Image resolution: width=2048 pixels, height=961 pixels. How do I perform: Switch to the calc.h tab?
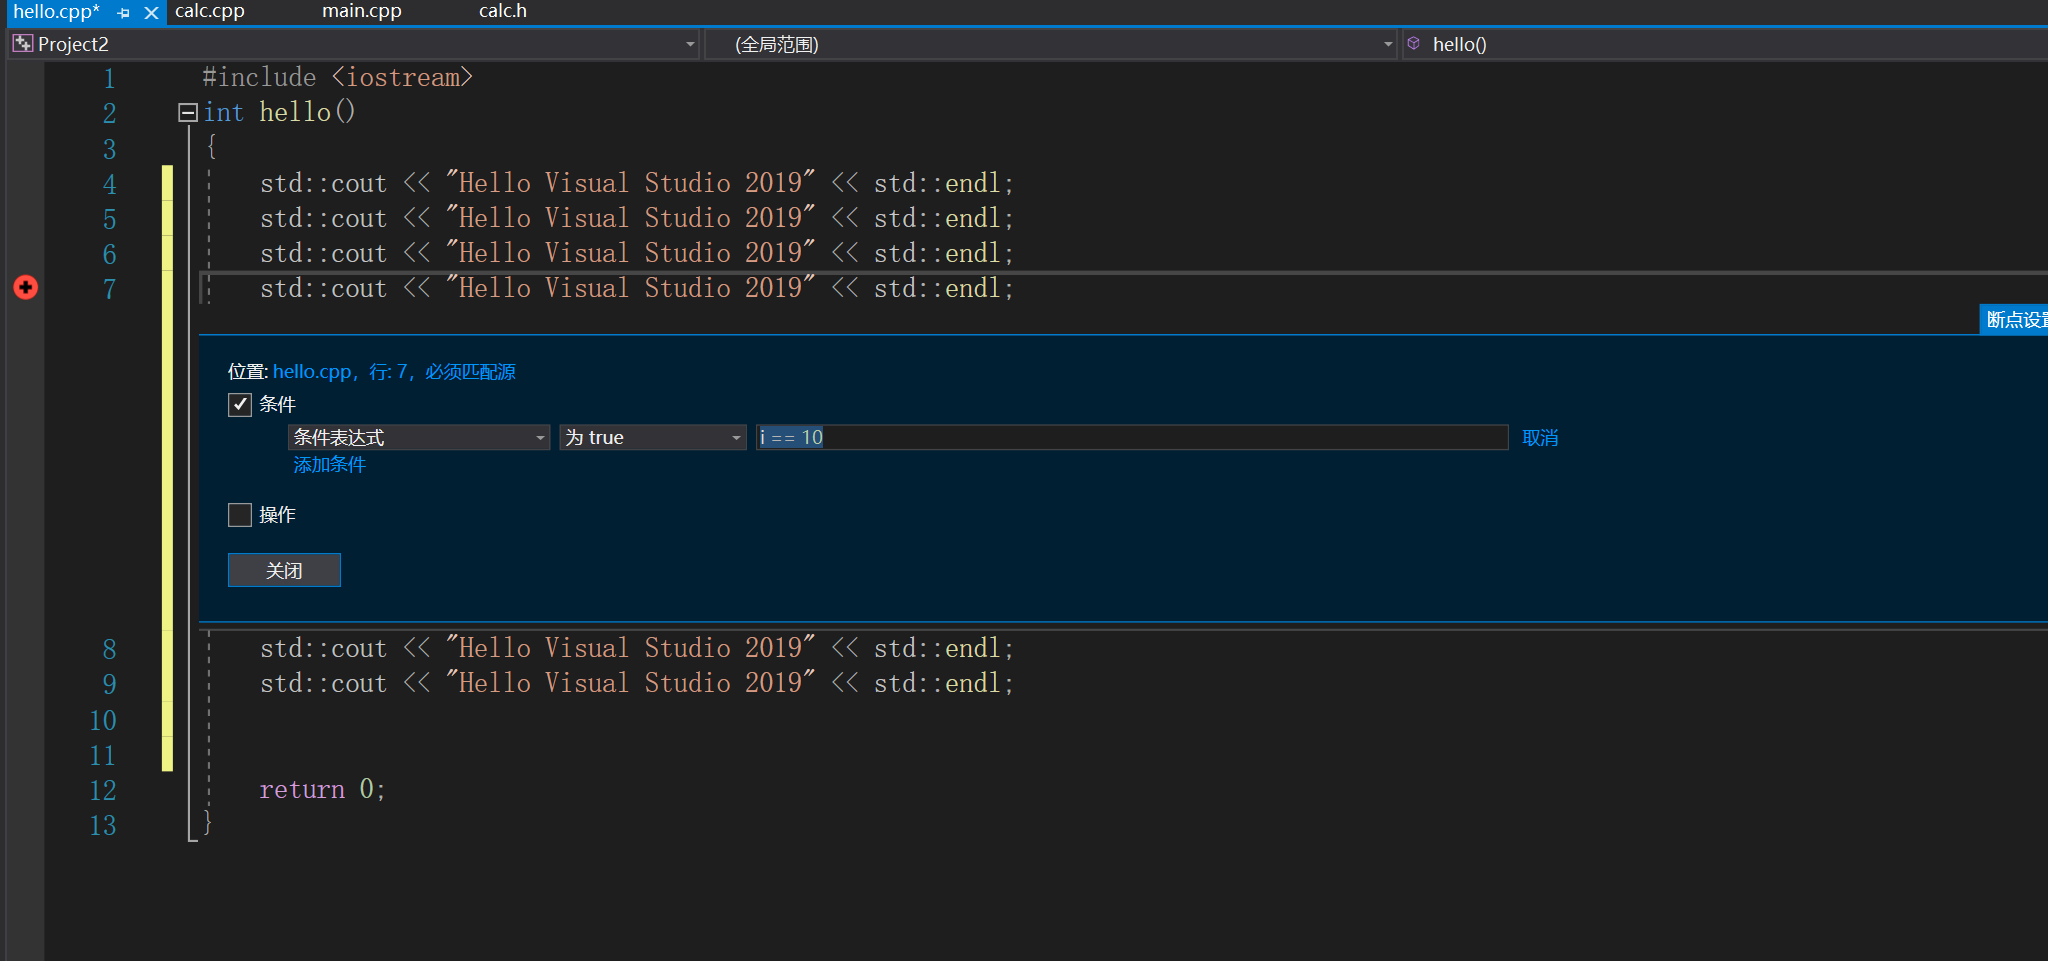503,11
